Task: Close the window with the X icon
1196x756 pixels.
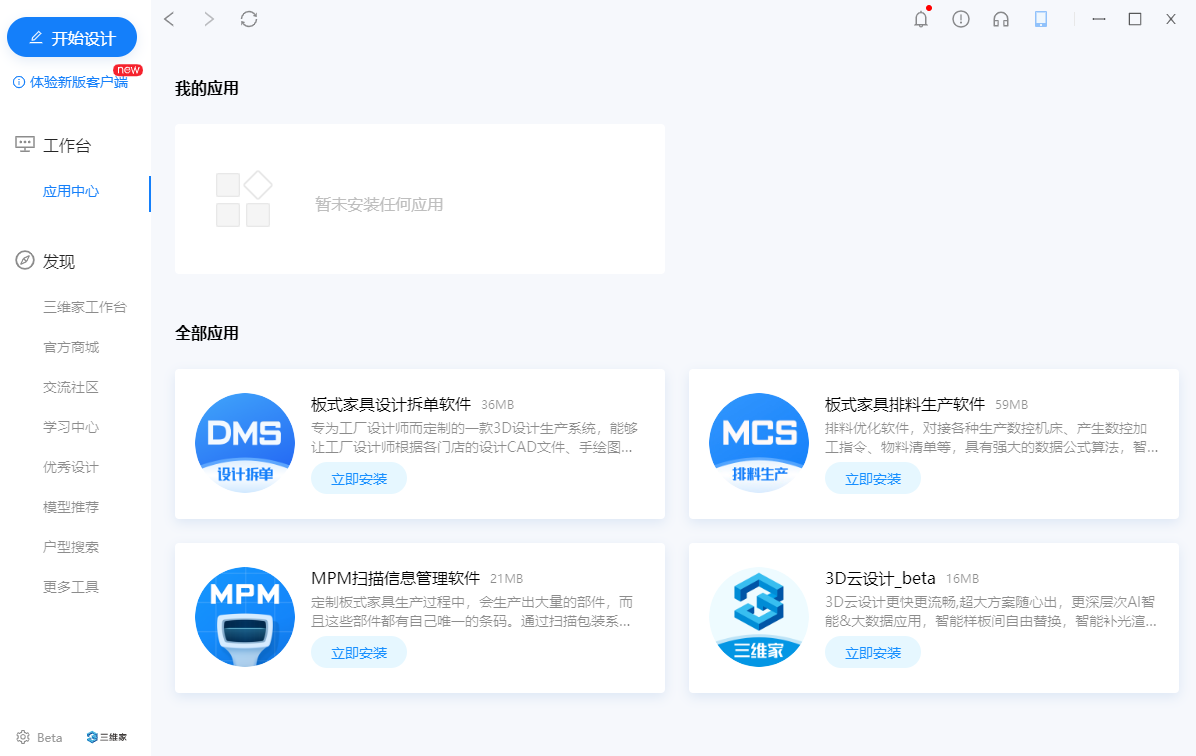Action: [x=1171, y=19]
